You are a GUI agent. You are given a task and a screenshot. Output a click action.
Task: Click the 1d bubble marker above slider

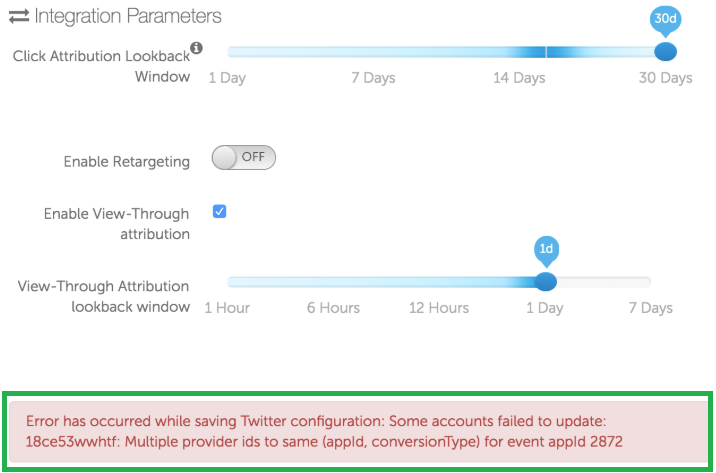546,249
